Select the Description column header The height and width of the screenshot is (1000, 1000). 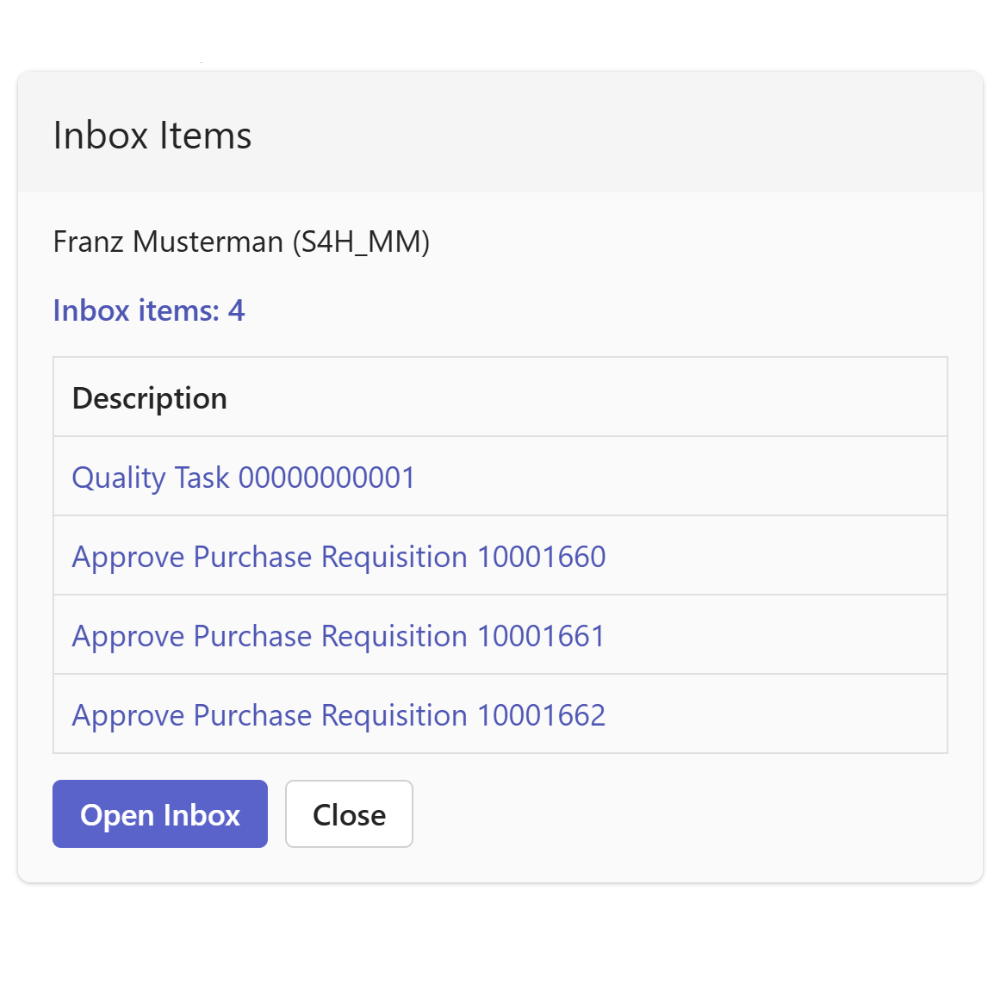coord(149,399)
